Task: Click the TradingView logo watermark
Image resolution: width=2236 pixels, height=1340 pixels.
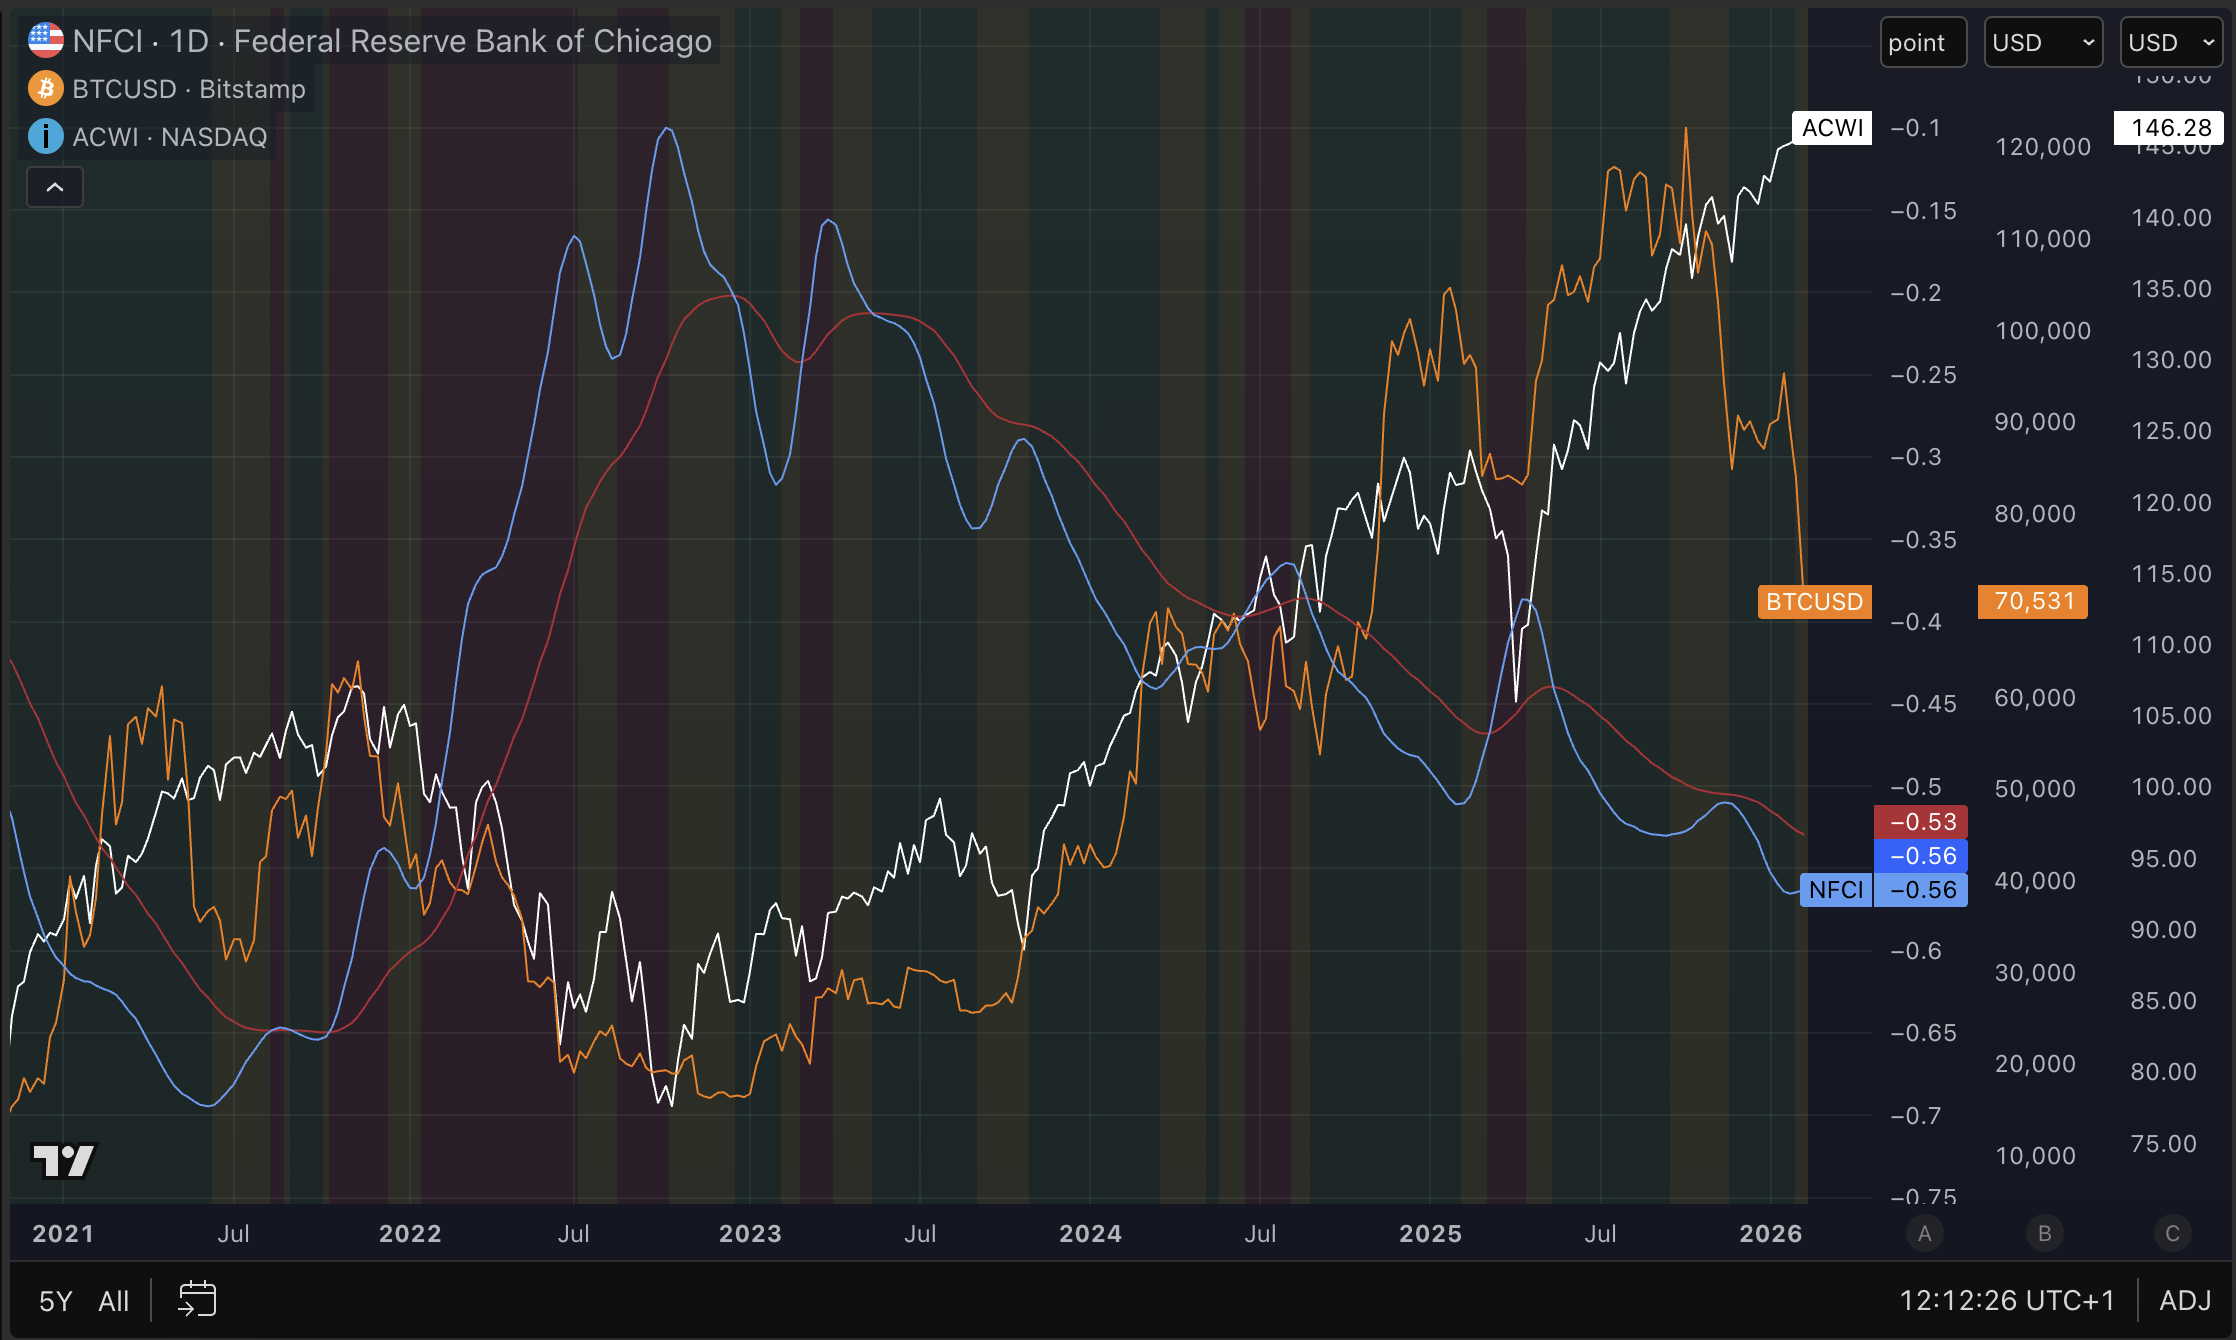Action: (64, 1161)
